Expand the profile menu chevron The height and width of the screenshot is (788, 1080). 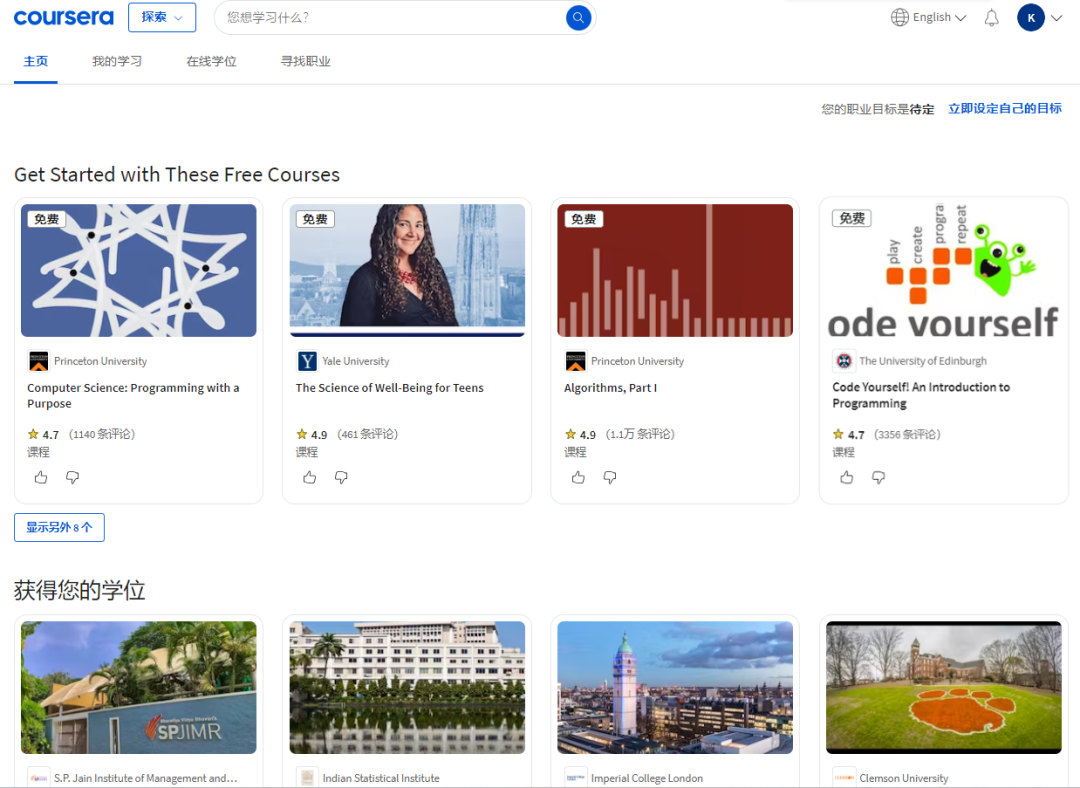(x=1057, y=18)
